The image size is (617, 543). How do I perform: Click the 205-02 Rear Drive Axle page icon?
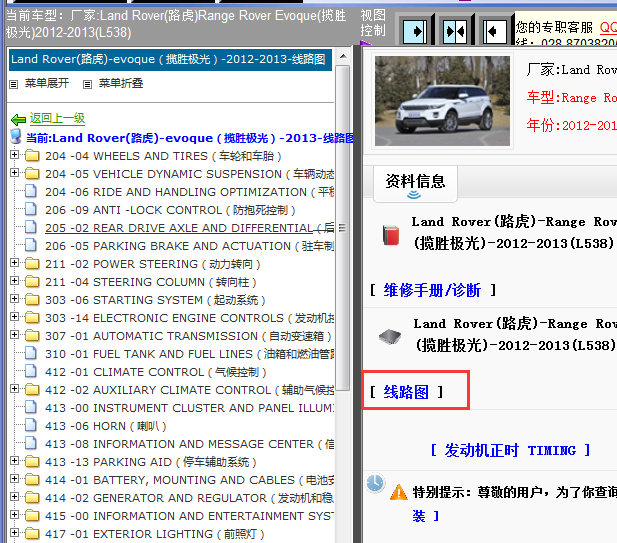point(31,227)
